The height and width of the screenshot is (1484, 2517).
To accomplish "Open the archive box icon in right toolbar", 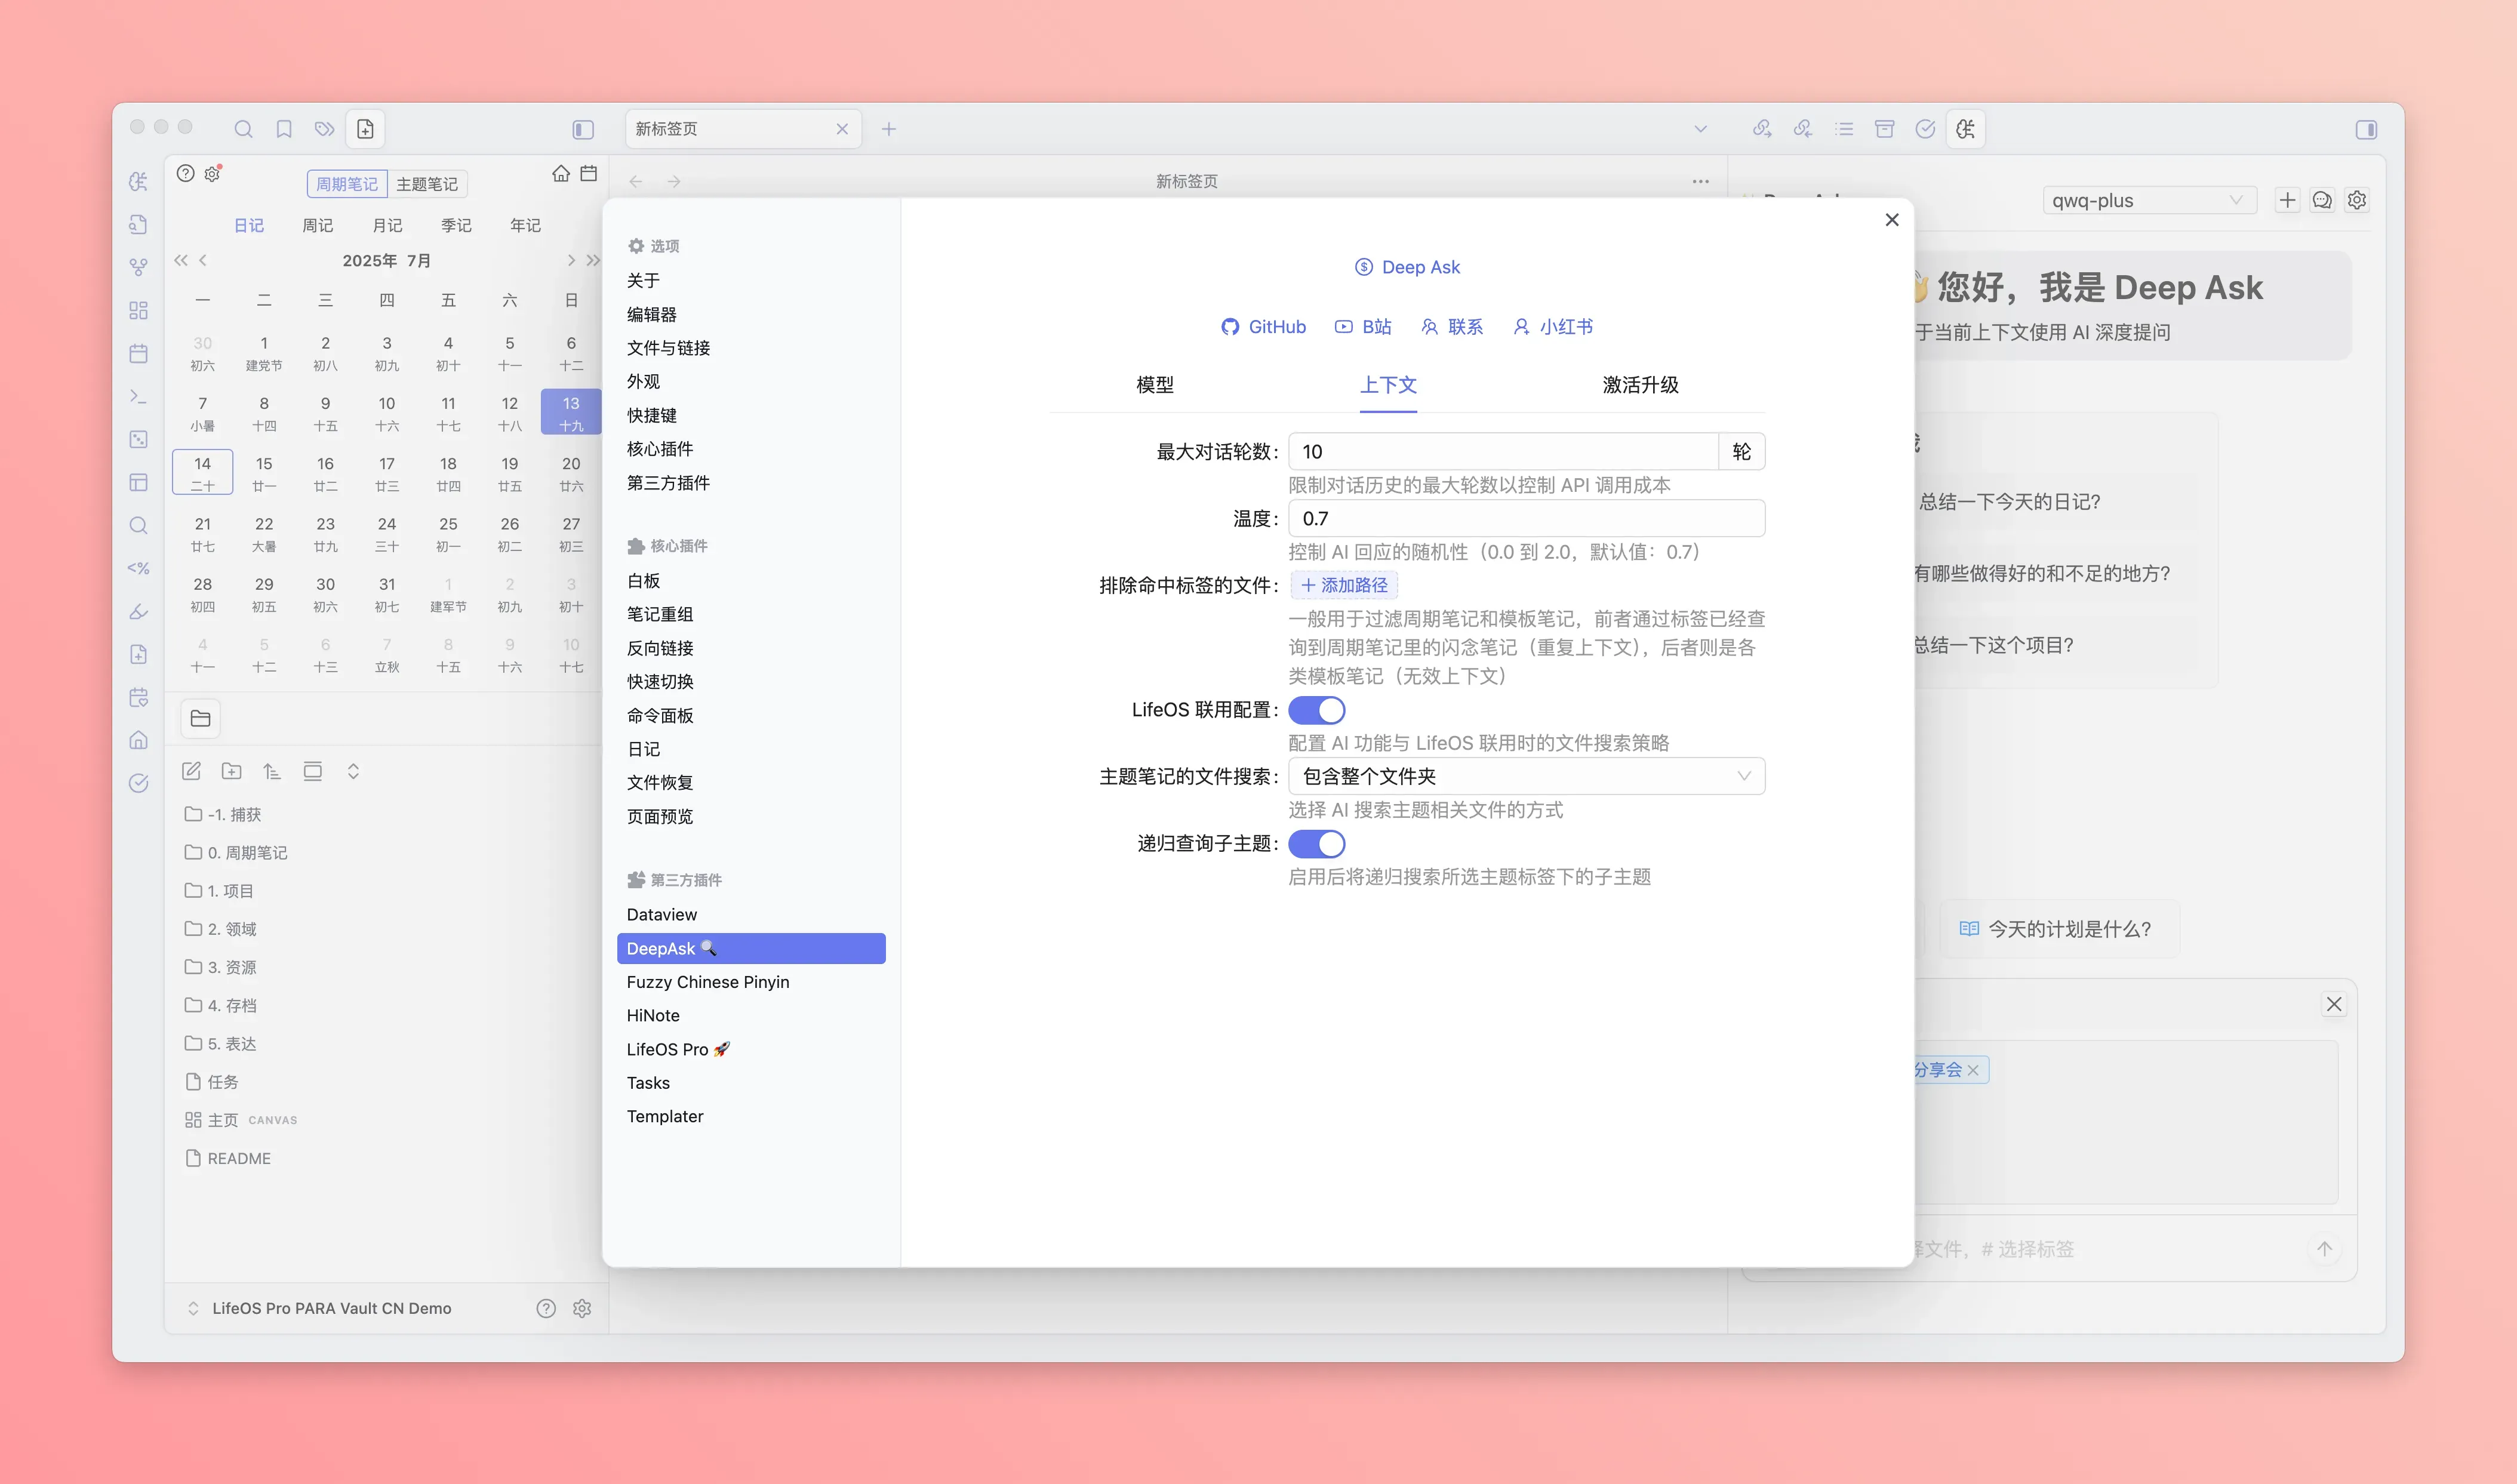I will point(1885,129).
